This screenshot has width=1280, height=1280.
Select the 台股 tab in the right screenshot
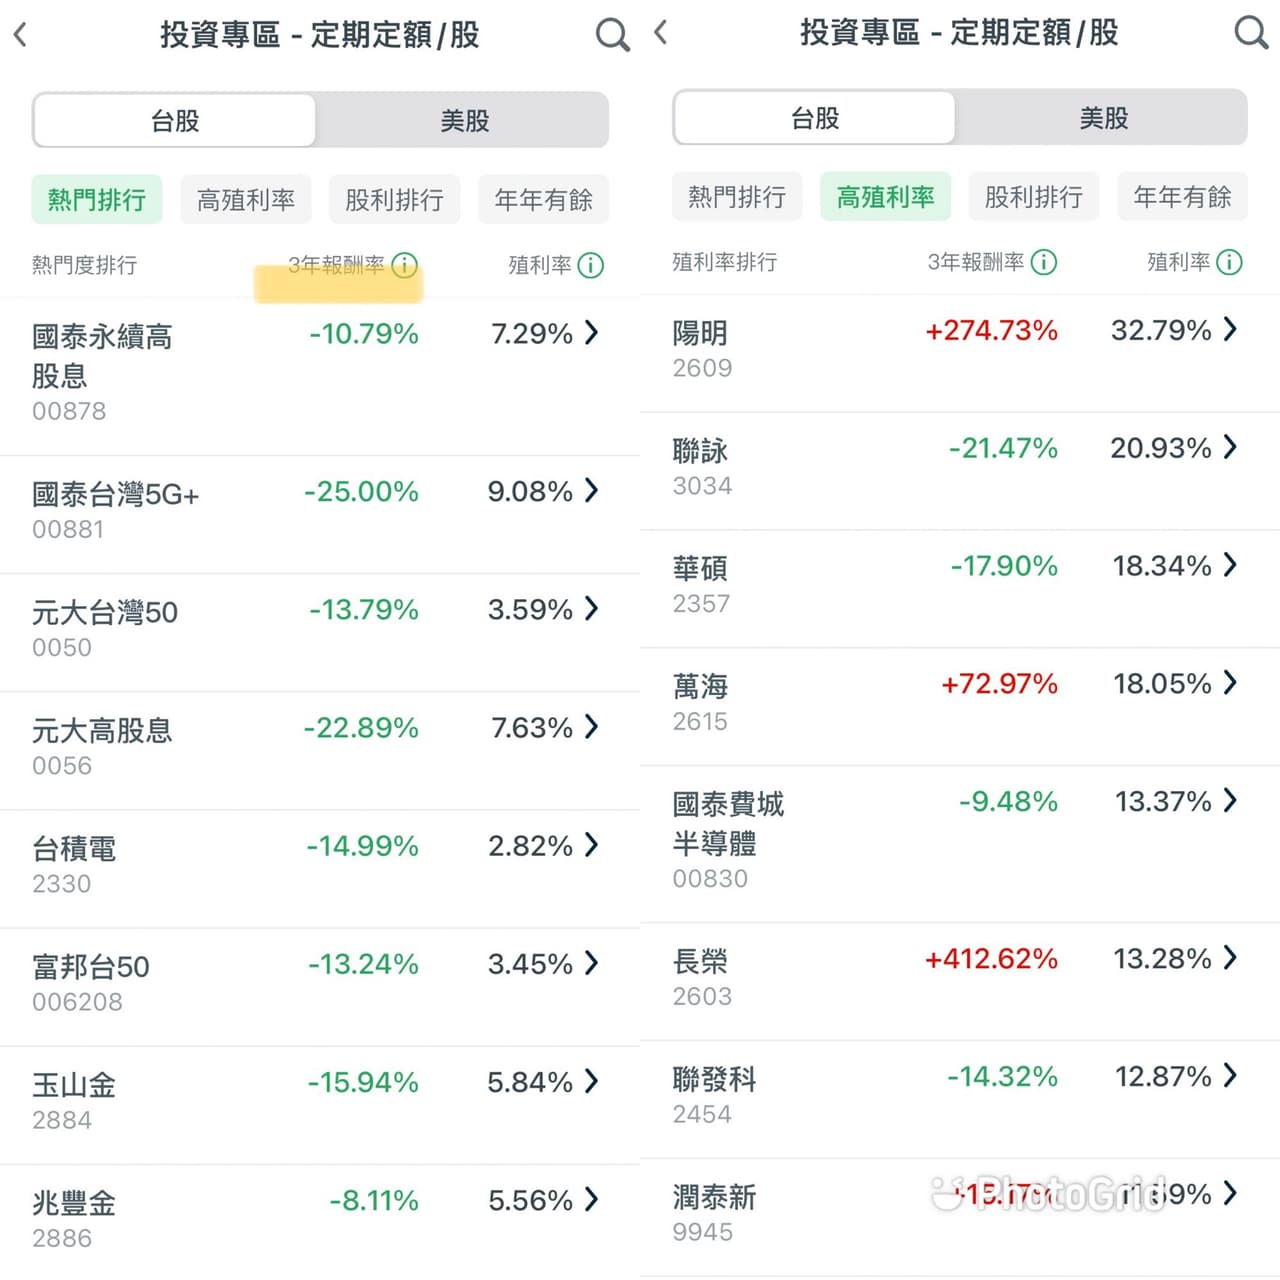pyautogui.click(x=815, y=118)
